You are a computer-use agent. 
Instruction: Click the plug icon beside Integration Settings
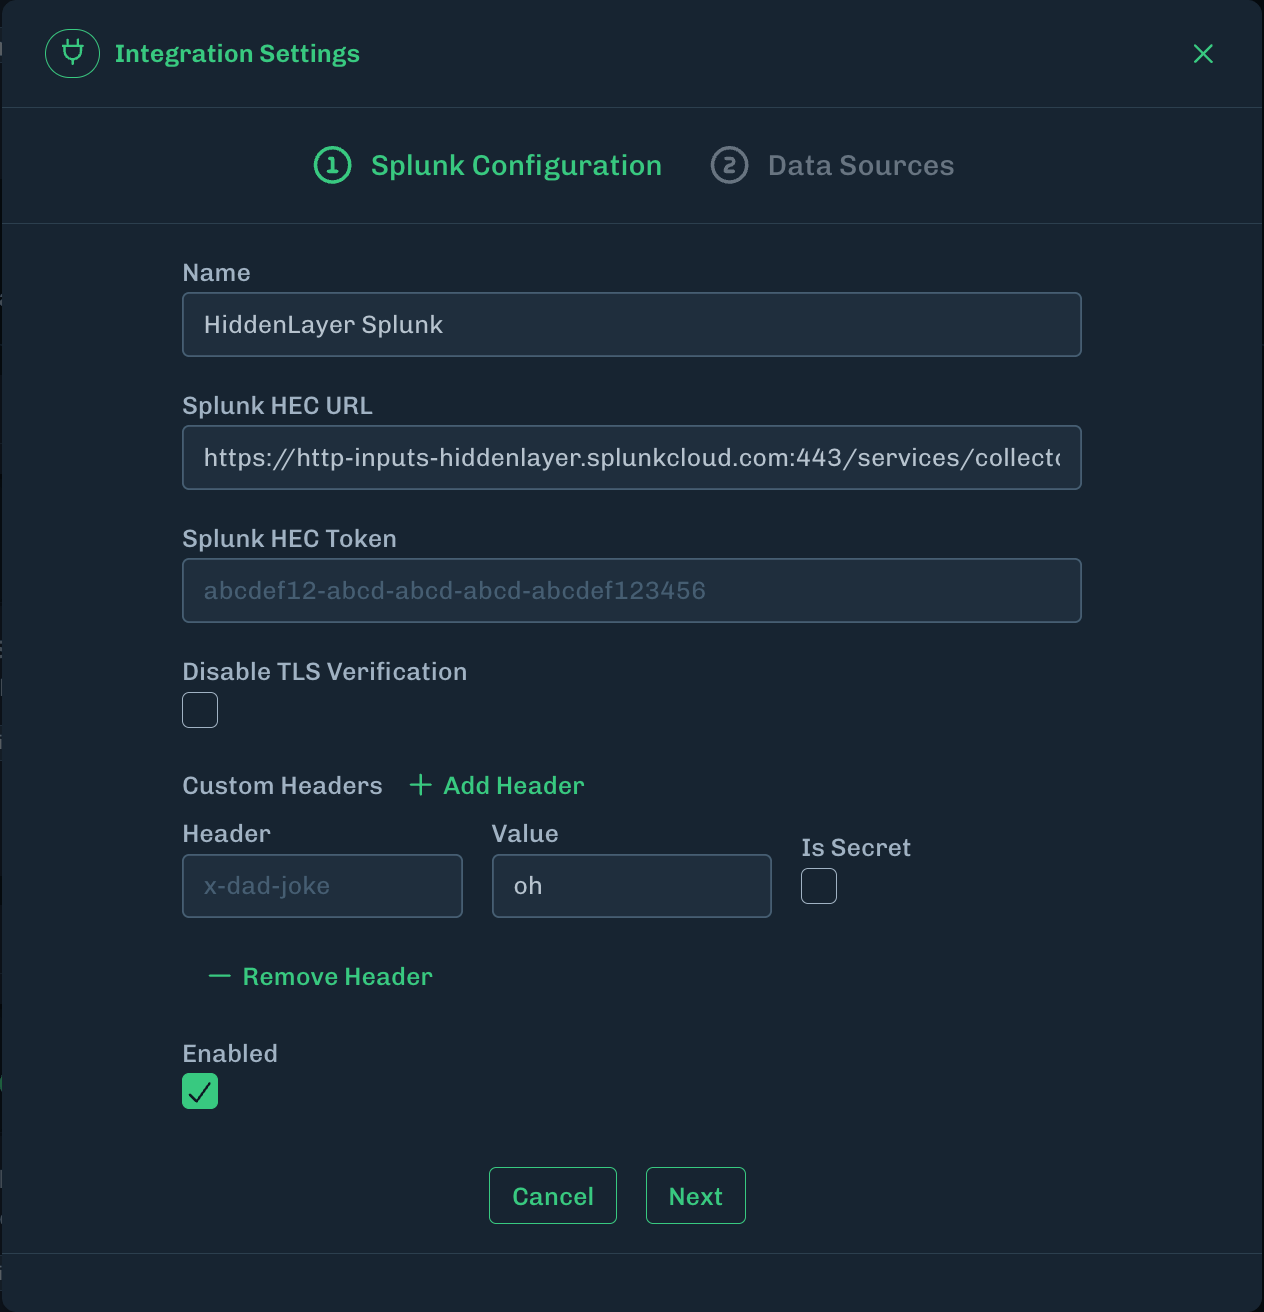point(72,53)
